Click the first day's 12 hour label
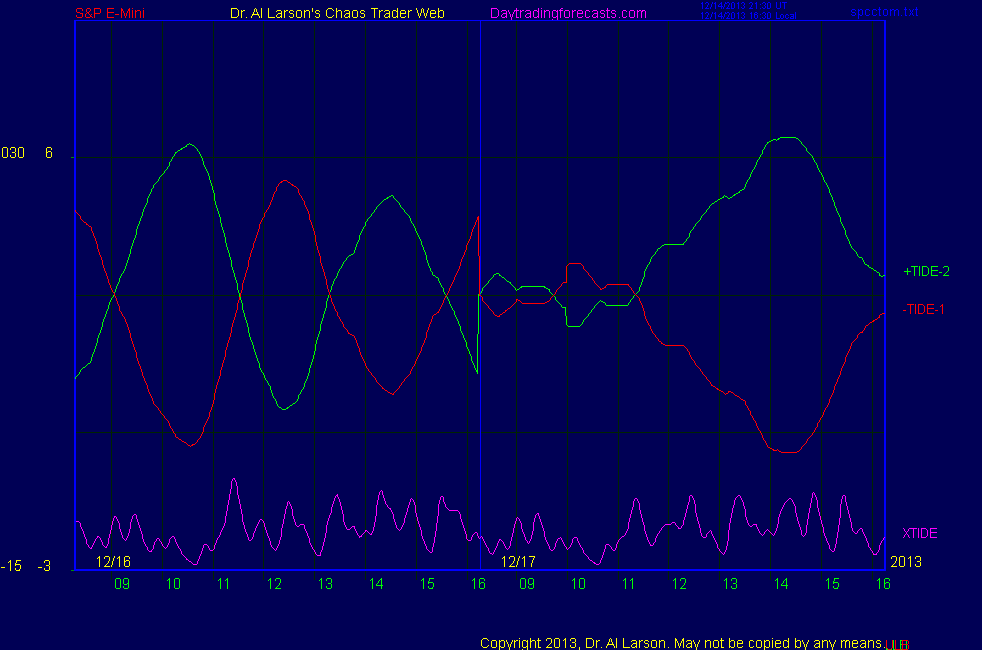The width and height of the screenshot is (982, 650). point(274,583)
